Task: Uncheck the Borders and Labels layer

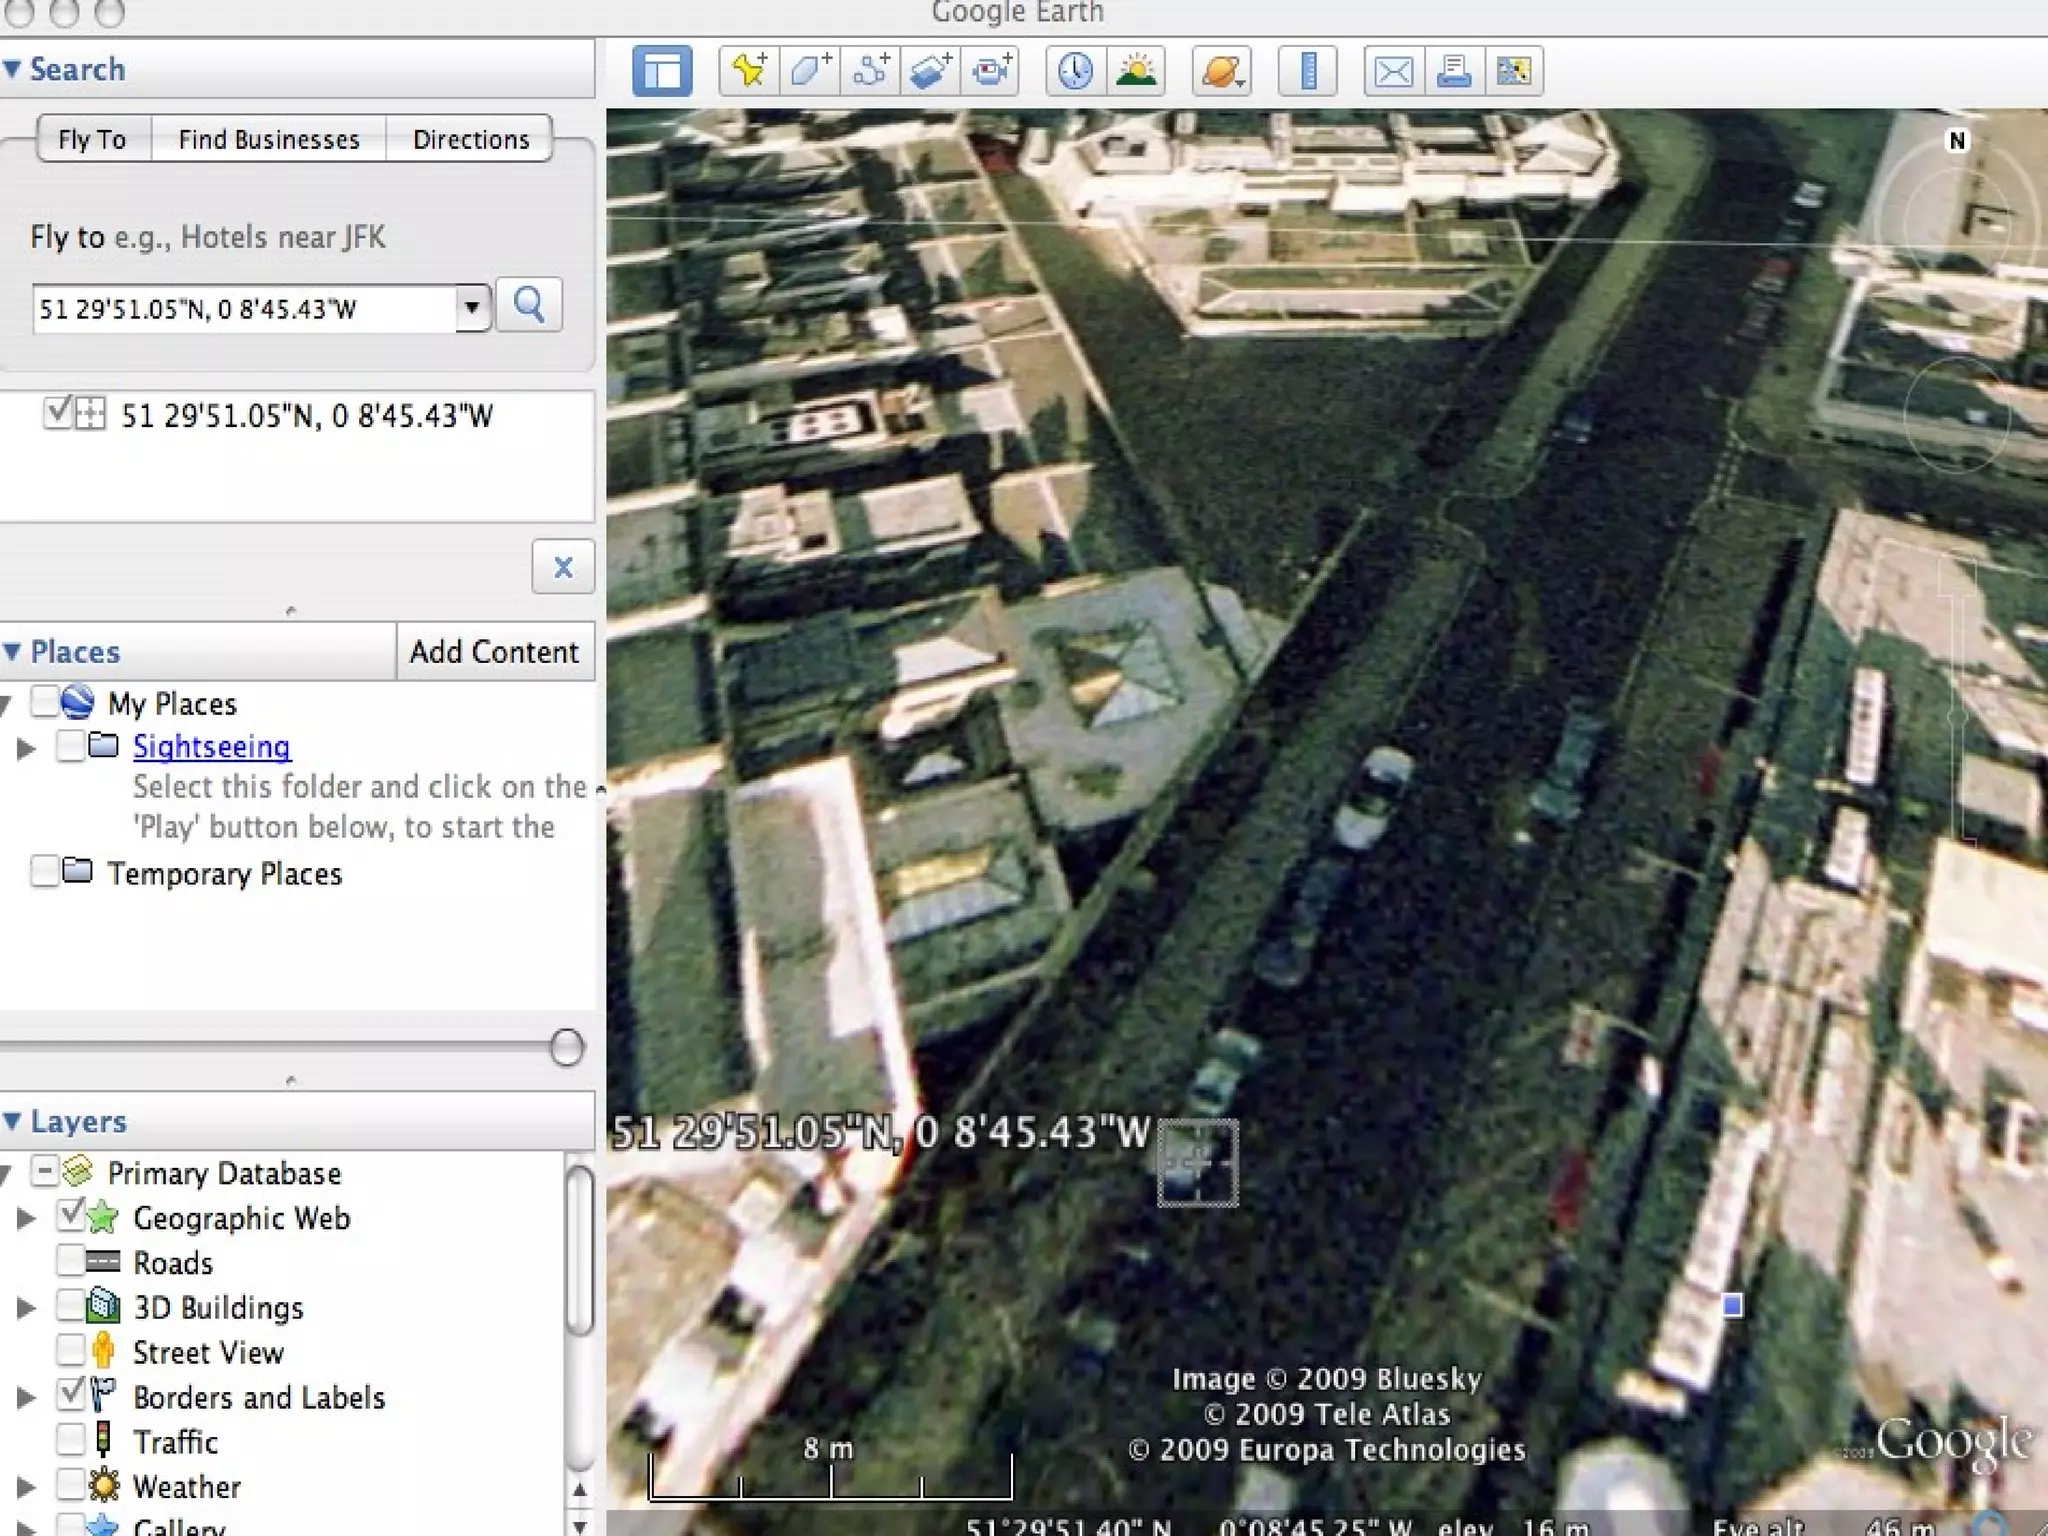Action: (x=71, y=1395)
